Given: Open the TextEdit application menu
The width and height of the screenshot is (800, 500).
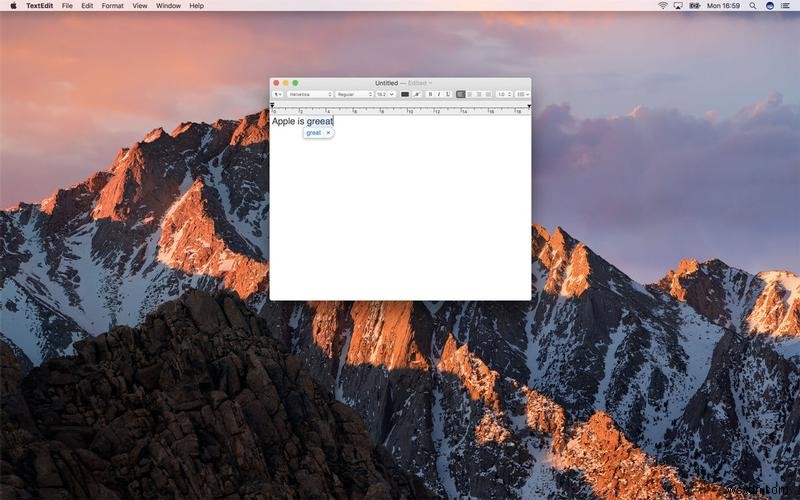Looking at the screenshot, I should (x=39, y=6).
